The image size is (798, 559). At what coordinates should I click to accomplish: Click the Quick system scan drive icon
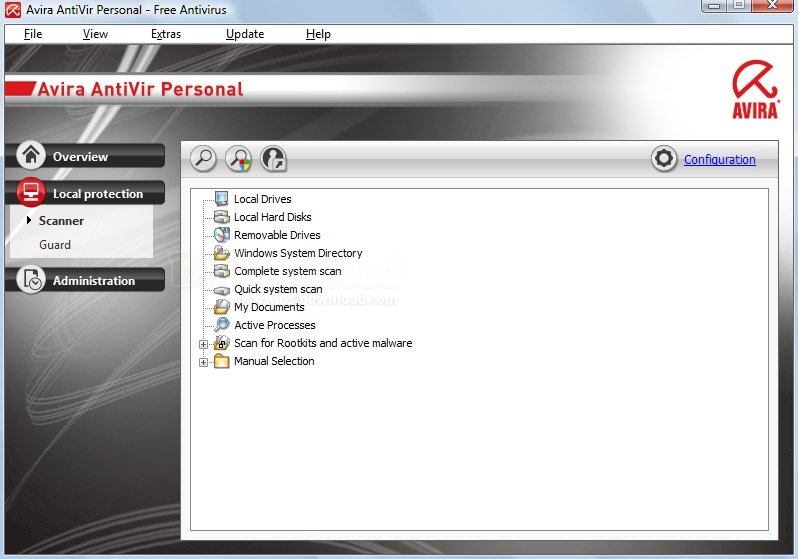click(x=221, y=290)
